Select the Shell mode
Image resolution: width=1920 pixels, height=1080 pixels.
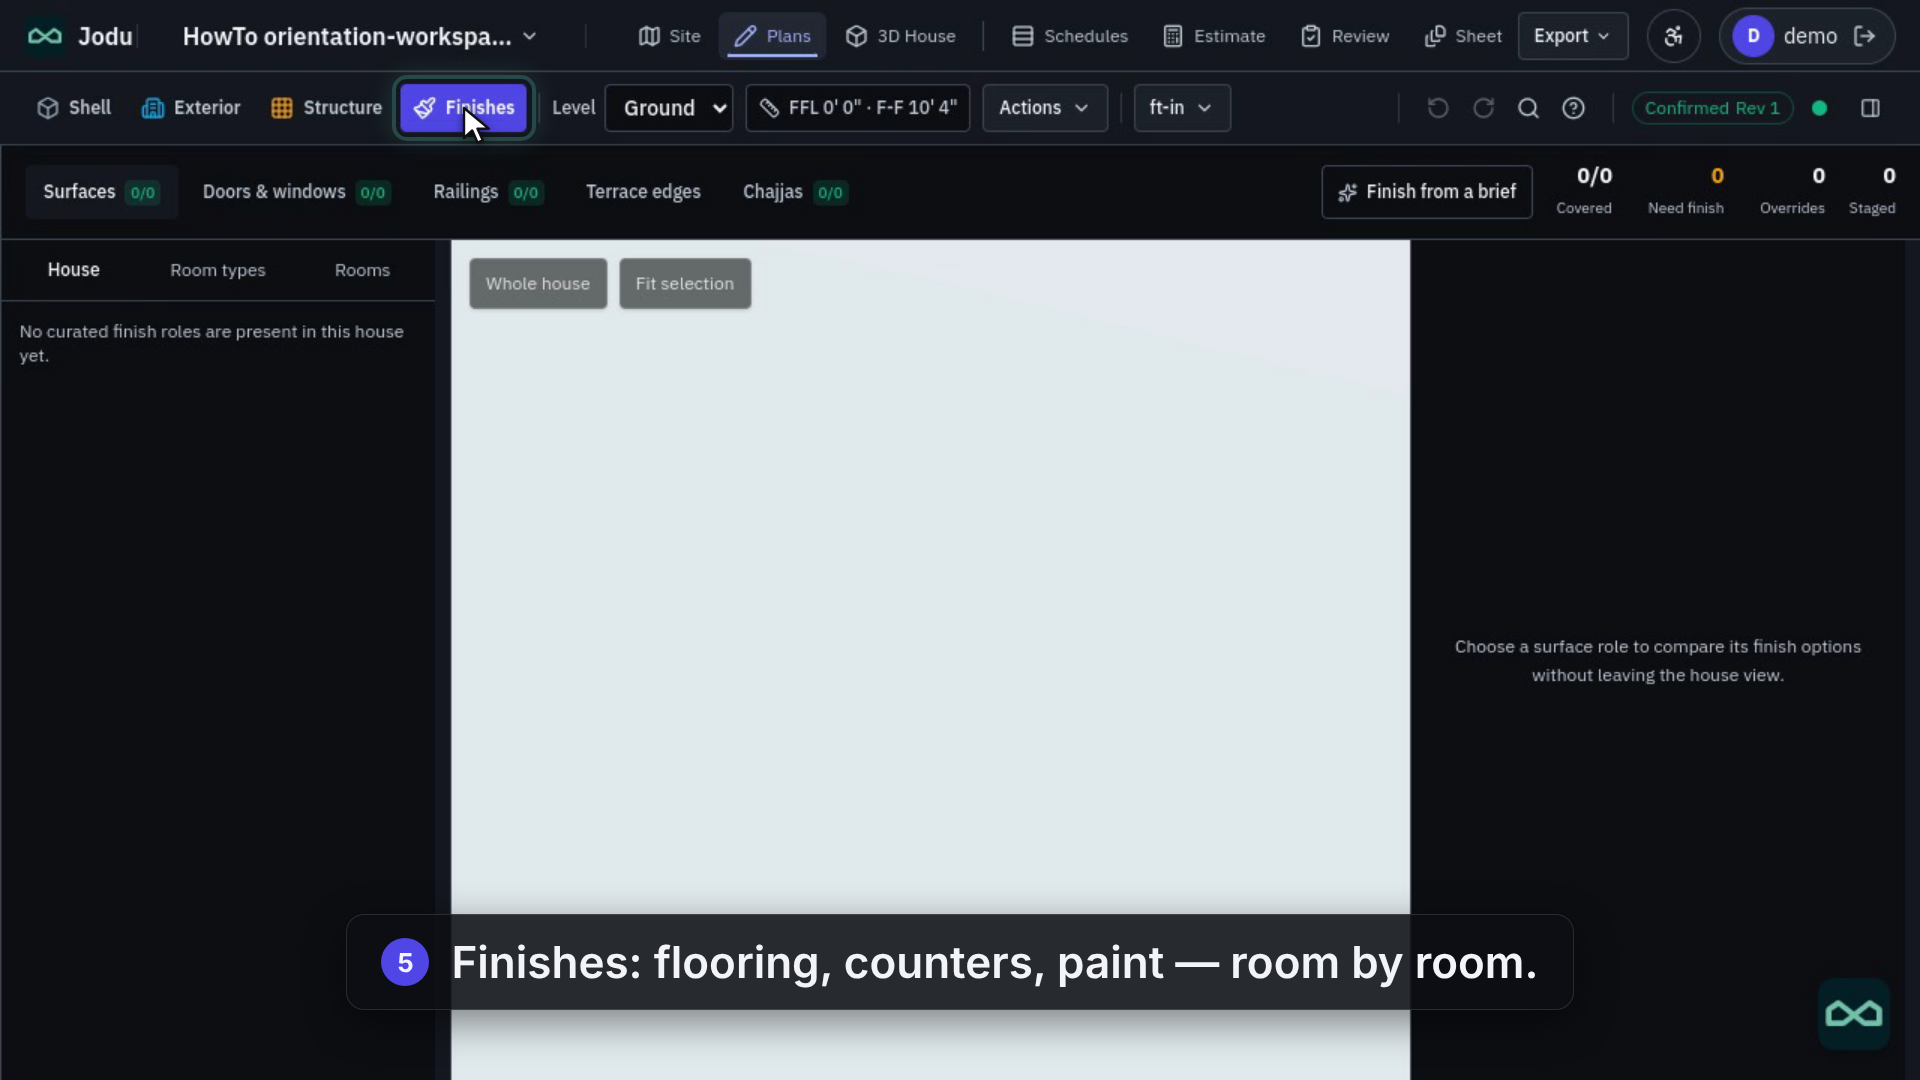coord(74,108)
